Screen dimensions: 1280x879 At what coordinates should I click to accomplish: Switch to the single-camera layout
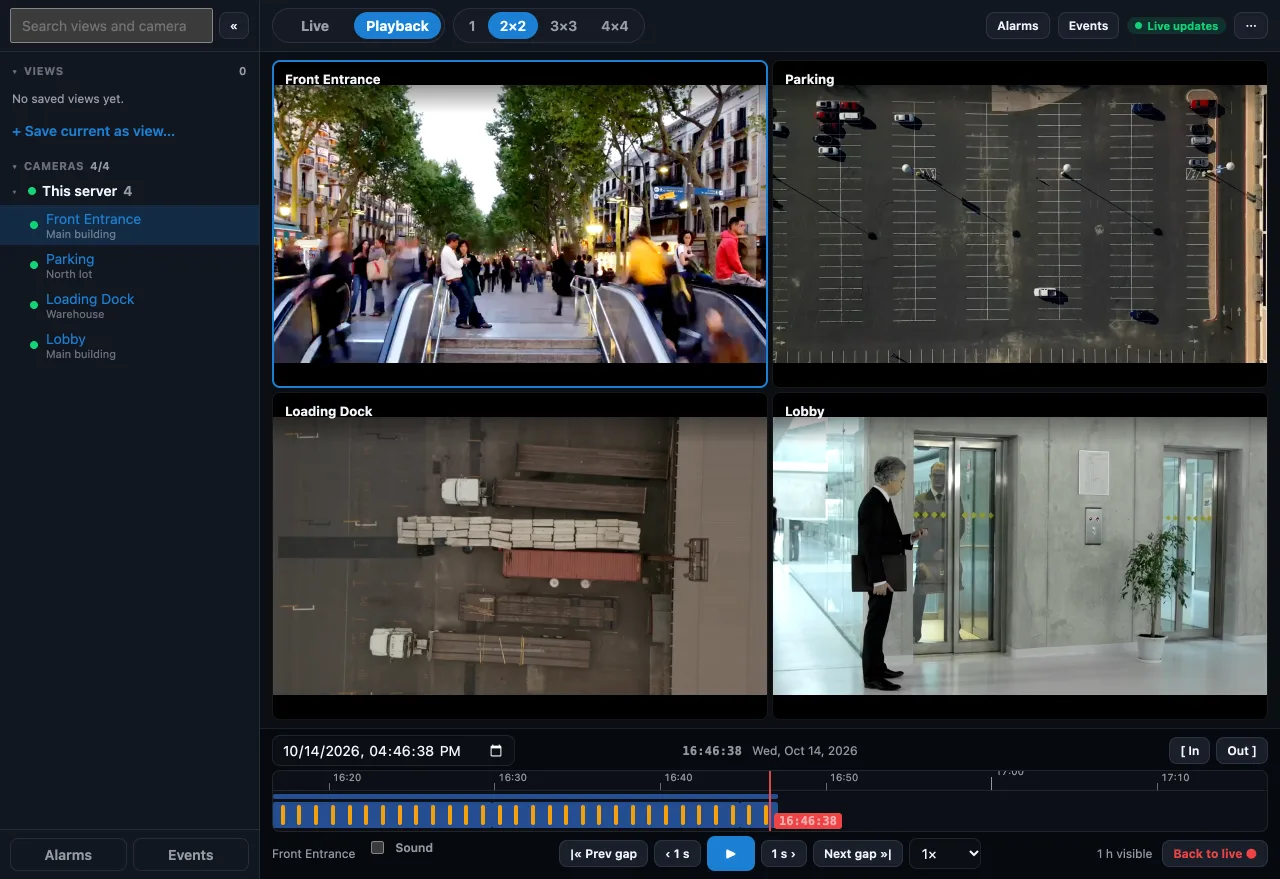[472, 26]
